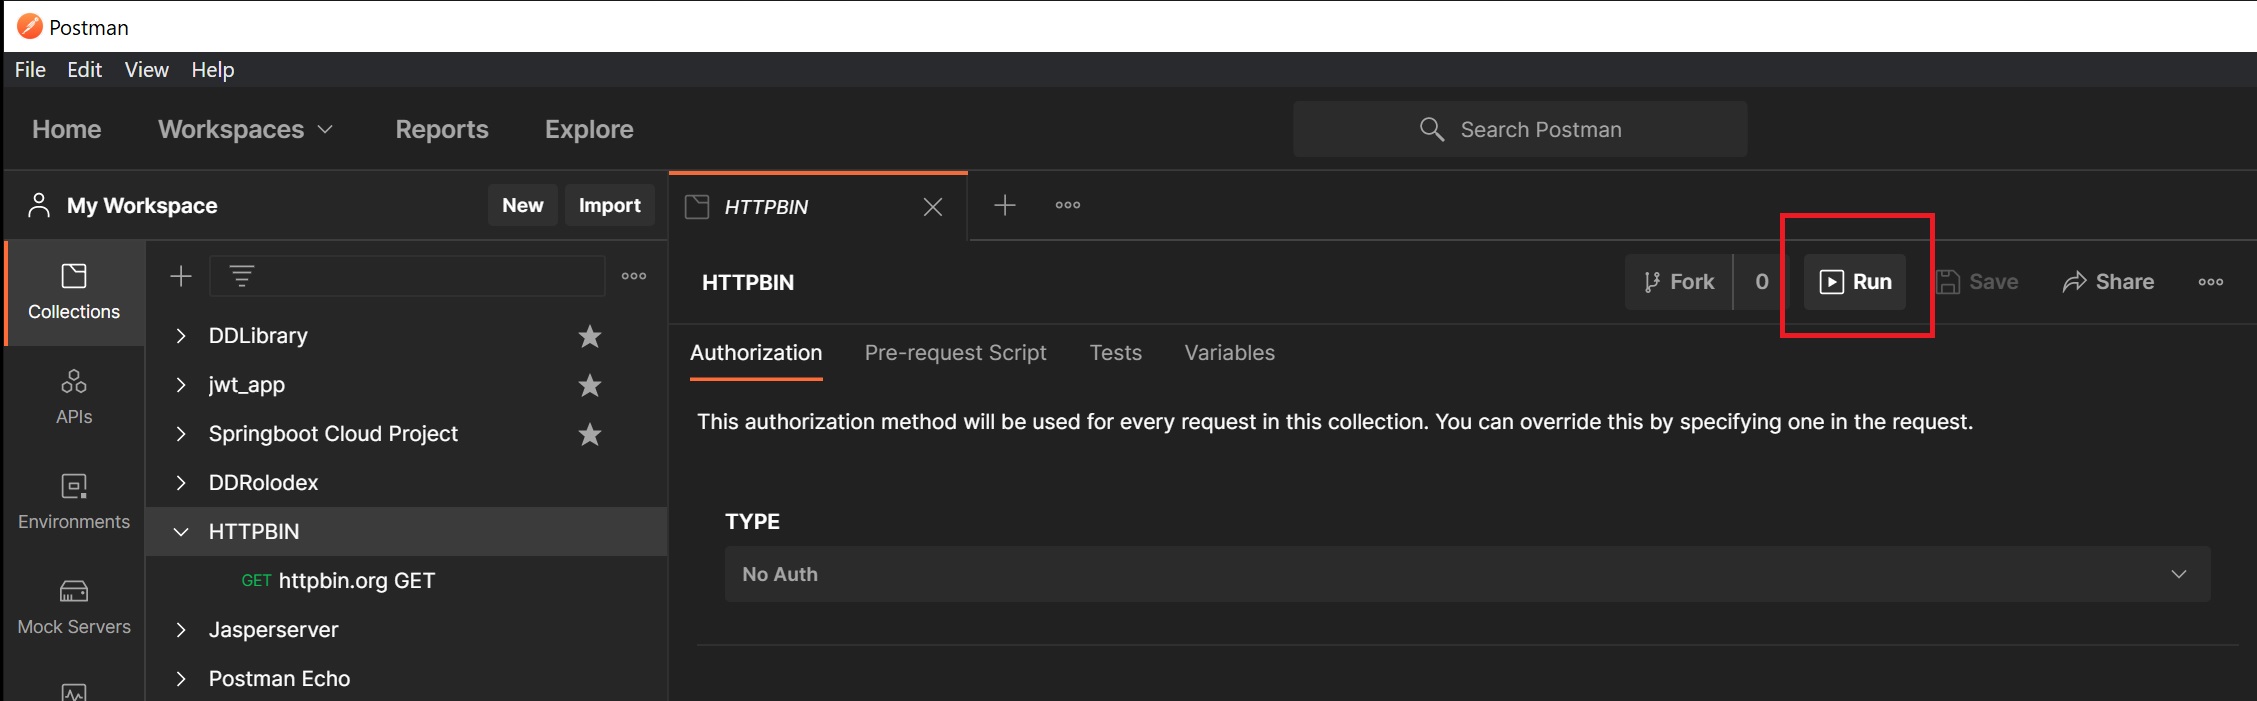Toggle the star on DDLibrary collection
This screenshot has height=701, width=2257.
pyautogui.click(x=590, y=336)
